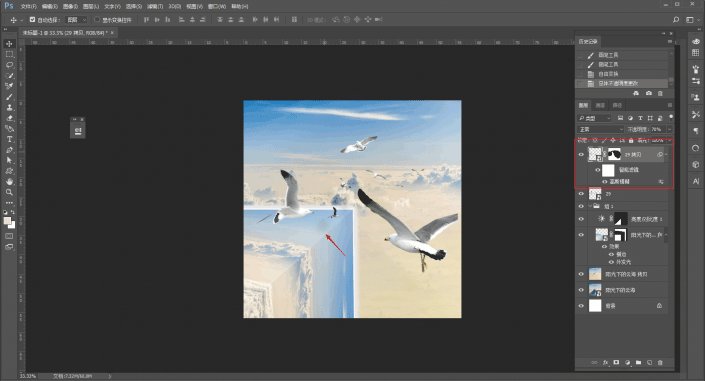Select the 自由变换 history state

[x=622, y=74]
